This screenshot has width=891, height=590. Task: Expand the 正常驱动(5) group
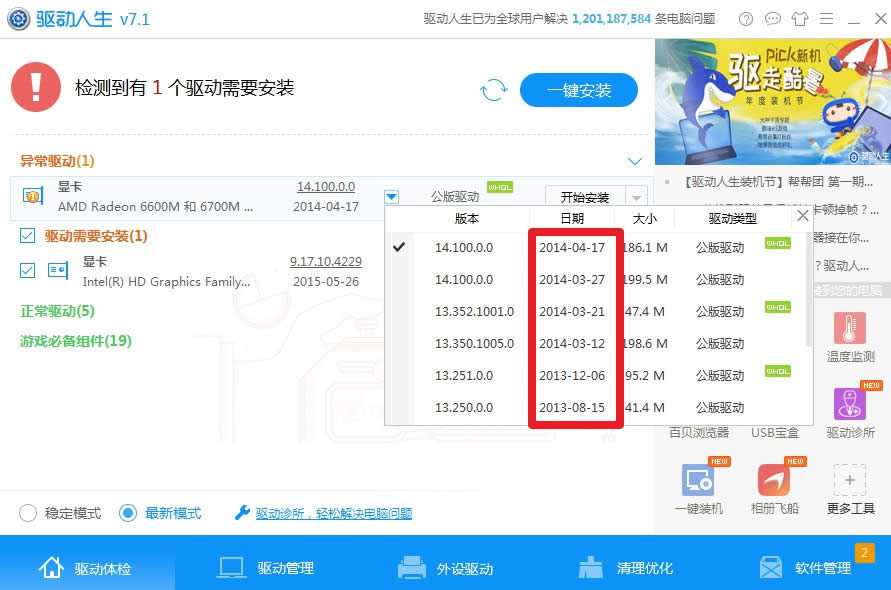click(x=57, y=311)
